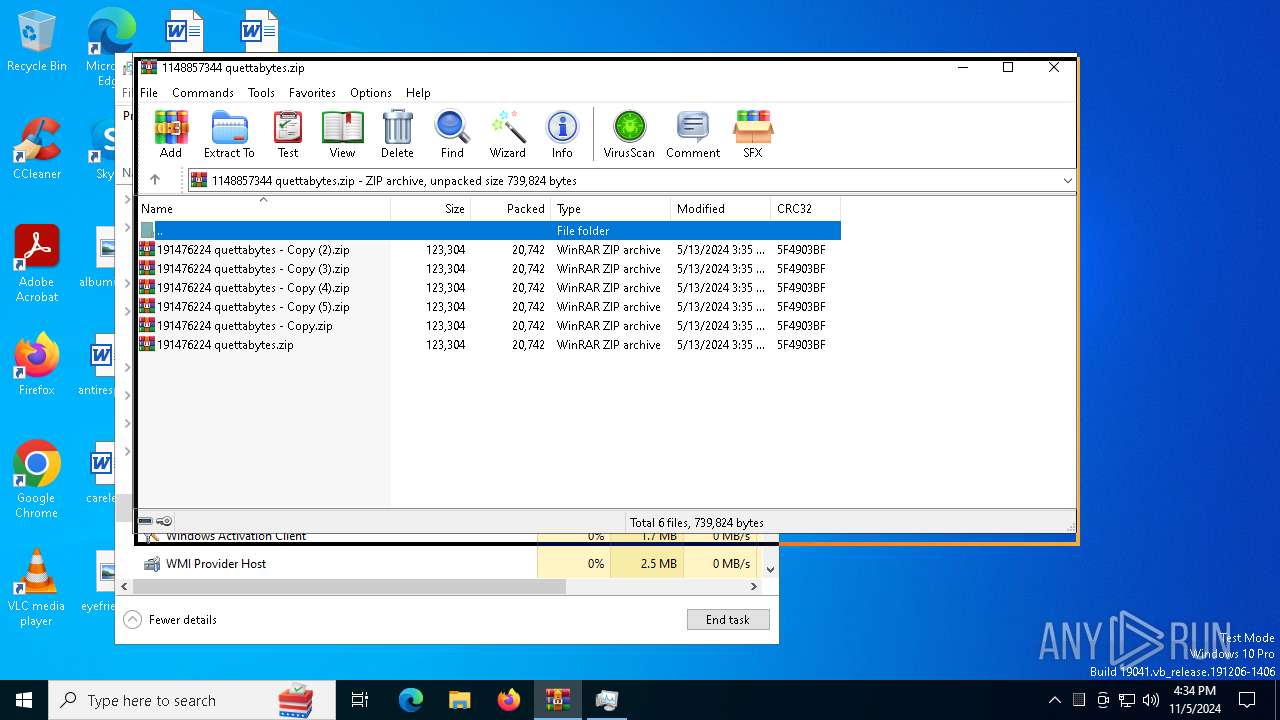Sort by the Name column header
This screenshot has width=1280, height=720.
point(264,208)
